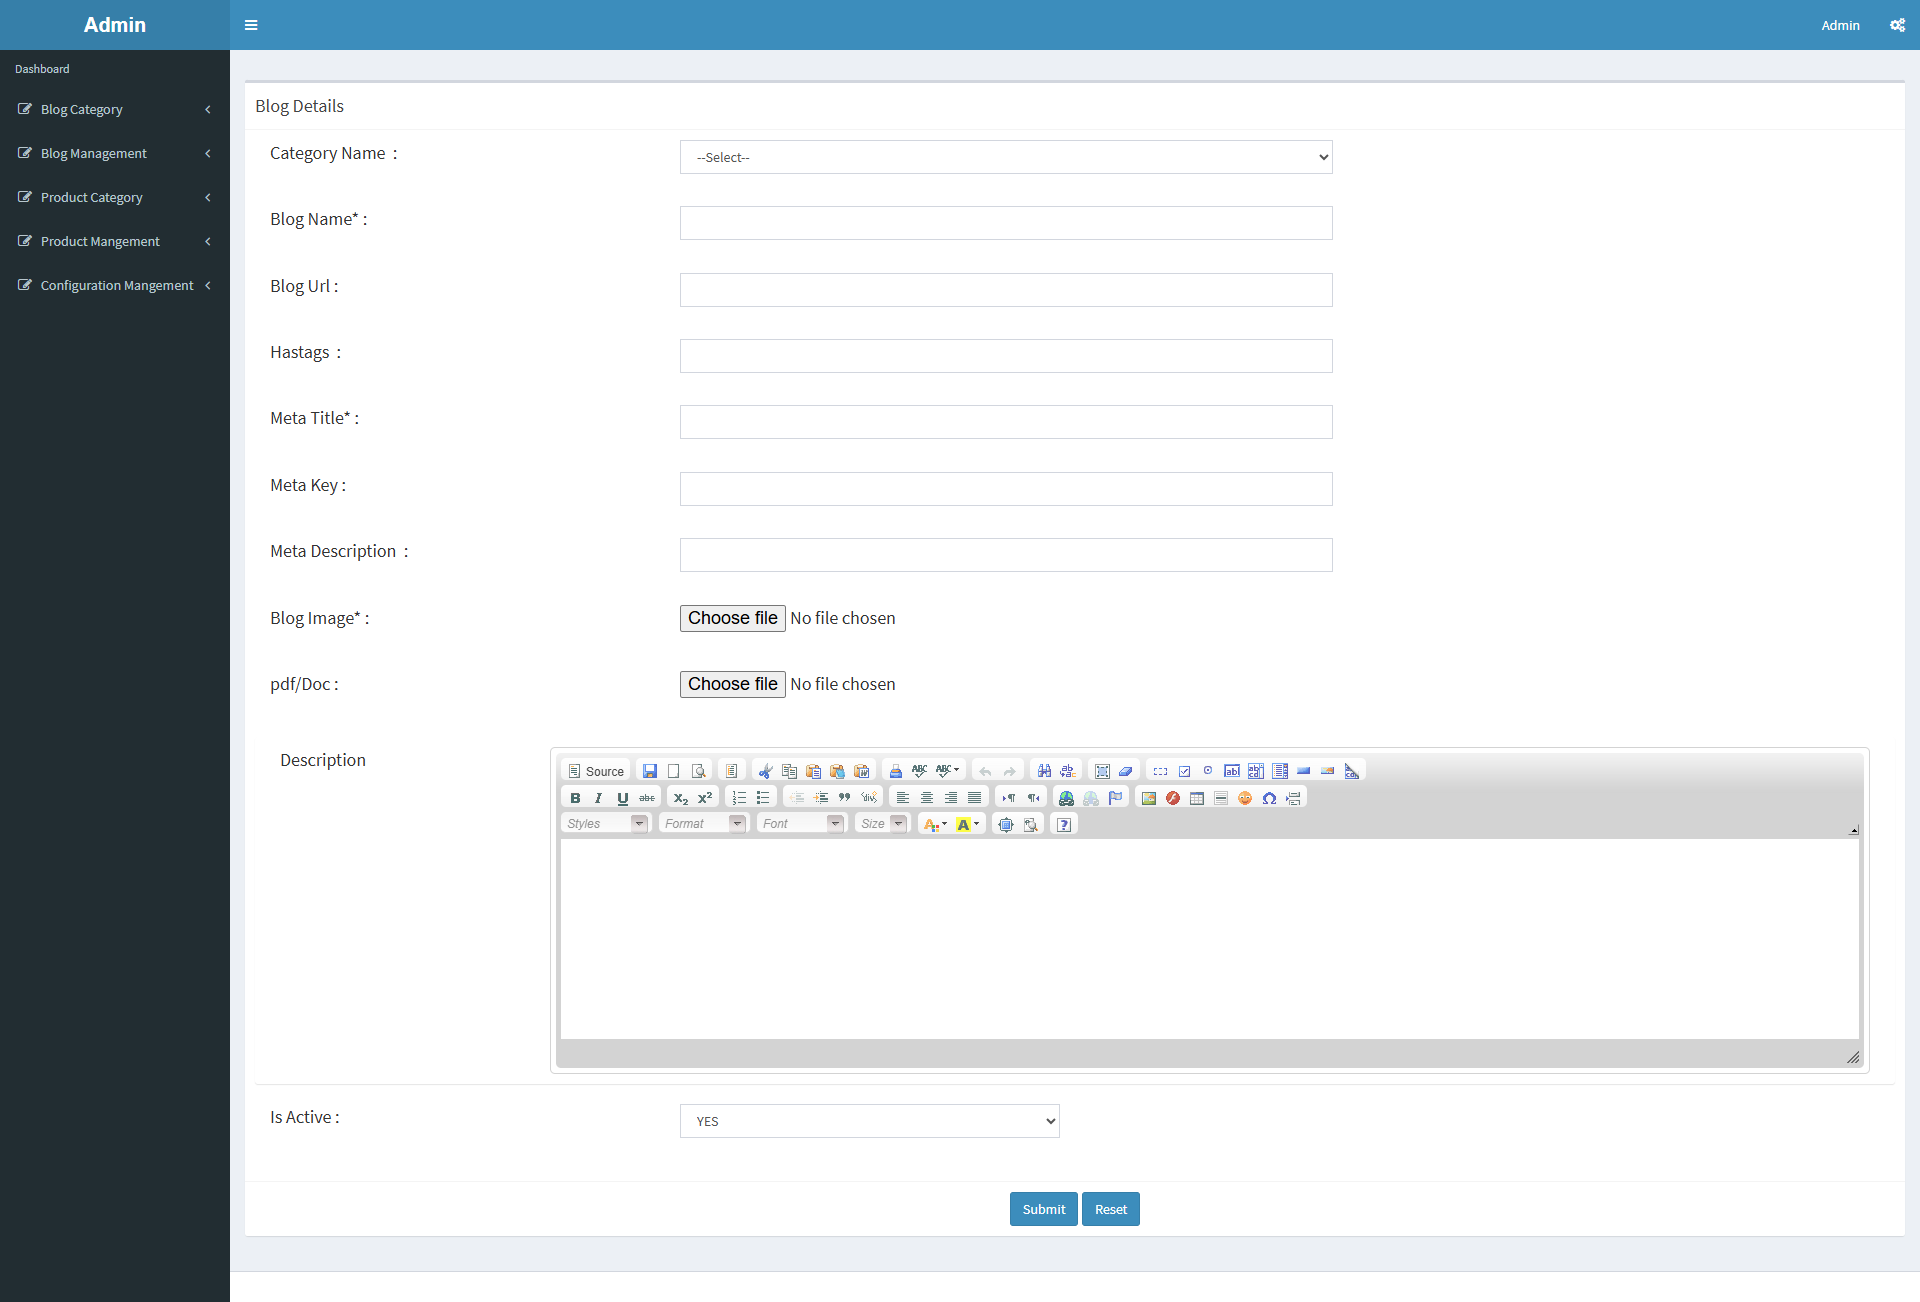The width and height of the screenshot is (1920, 1302).
Task: Click Choose file for Blog Image
Action: coord(732,618)
